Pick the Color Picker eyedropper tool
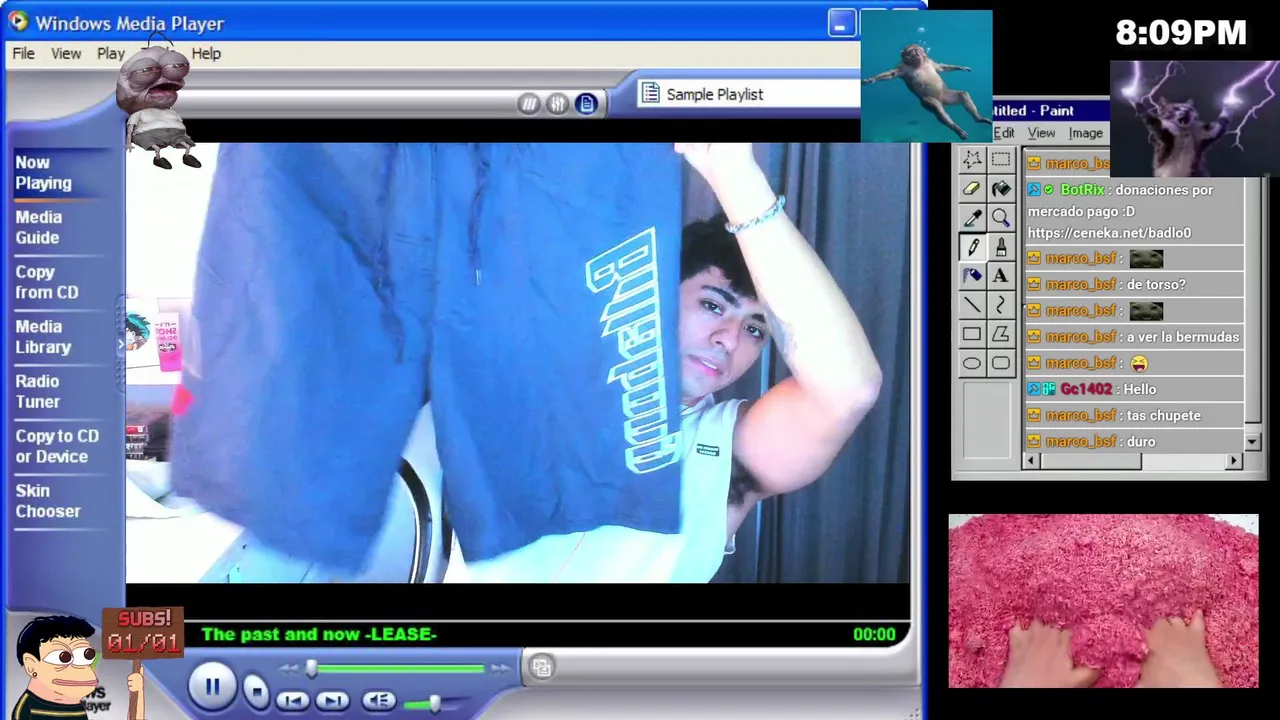The image size is (1280, 720). tap(972, 218)
